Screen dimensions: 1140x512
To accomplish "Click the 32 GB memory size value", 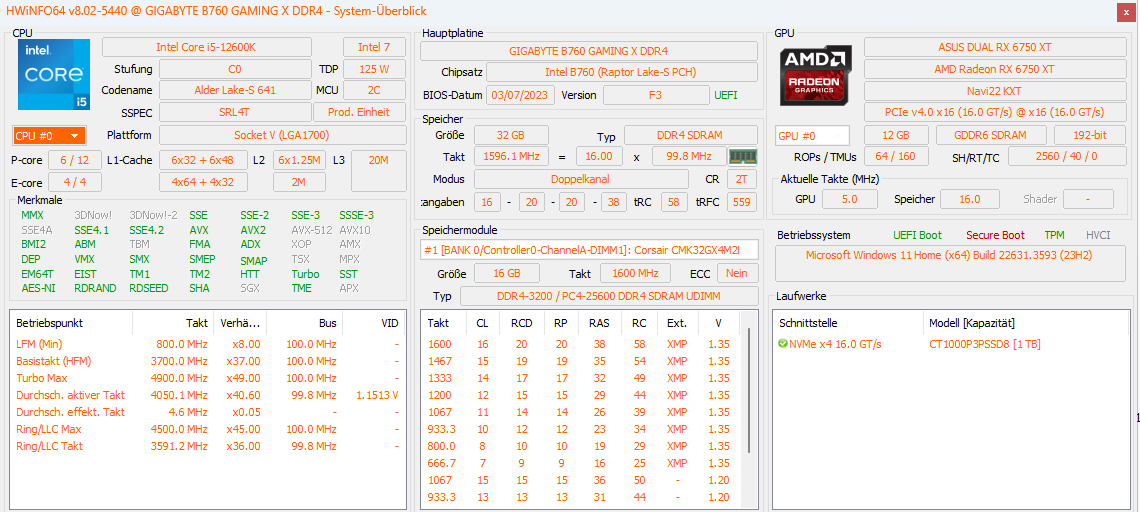I will click(510, 135).
